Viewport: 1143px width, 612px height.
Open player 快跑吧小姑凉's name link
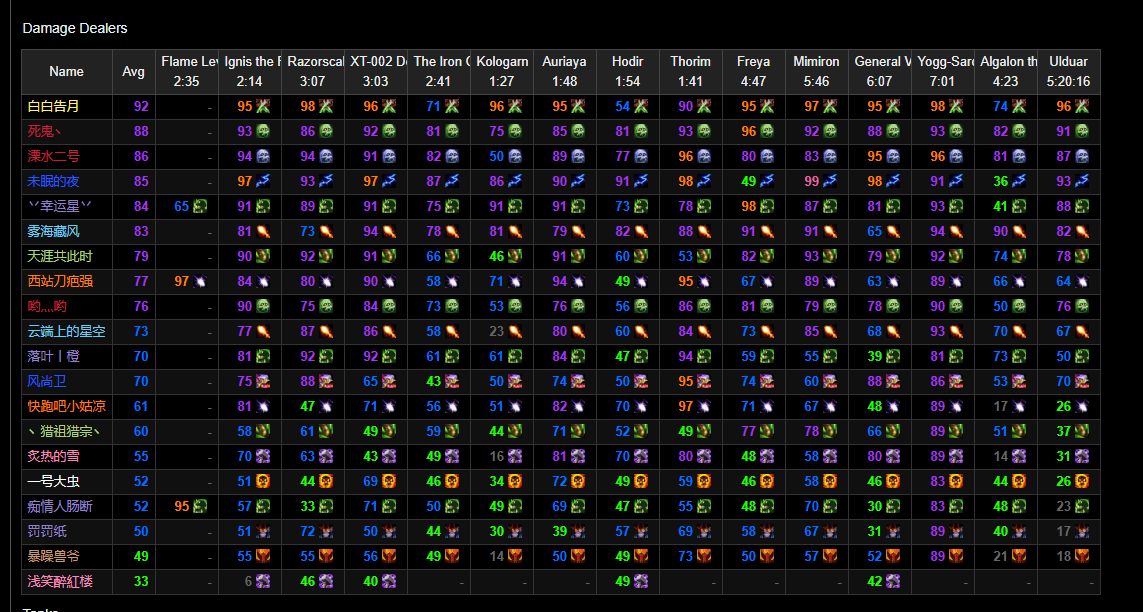pos(66,407)
